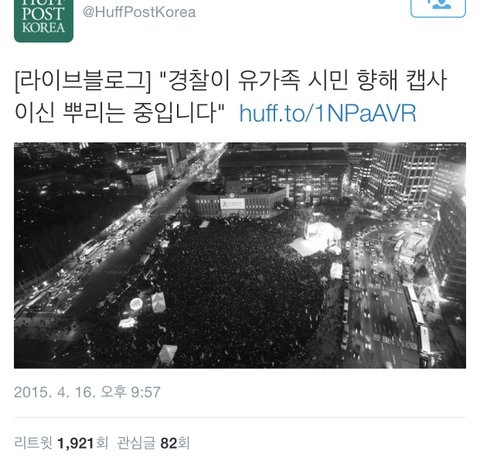Open the @HuffPostKorea handle
Image resolution: width=480 pixels, height=458 pixels.
(x=139, y=12)
